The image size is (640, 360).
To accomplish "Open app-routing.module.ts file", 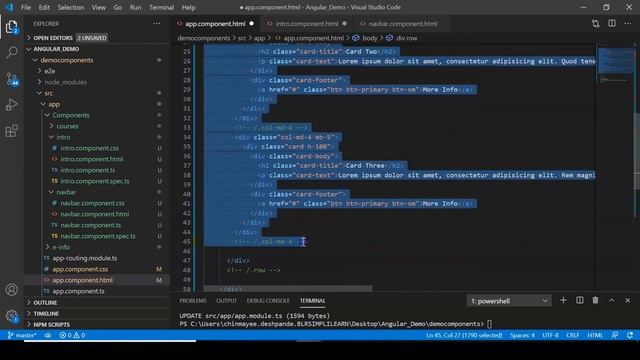I will click(84, 258).
